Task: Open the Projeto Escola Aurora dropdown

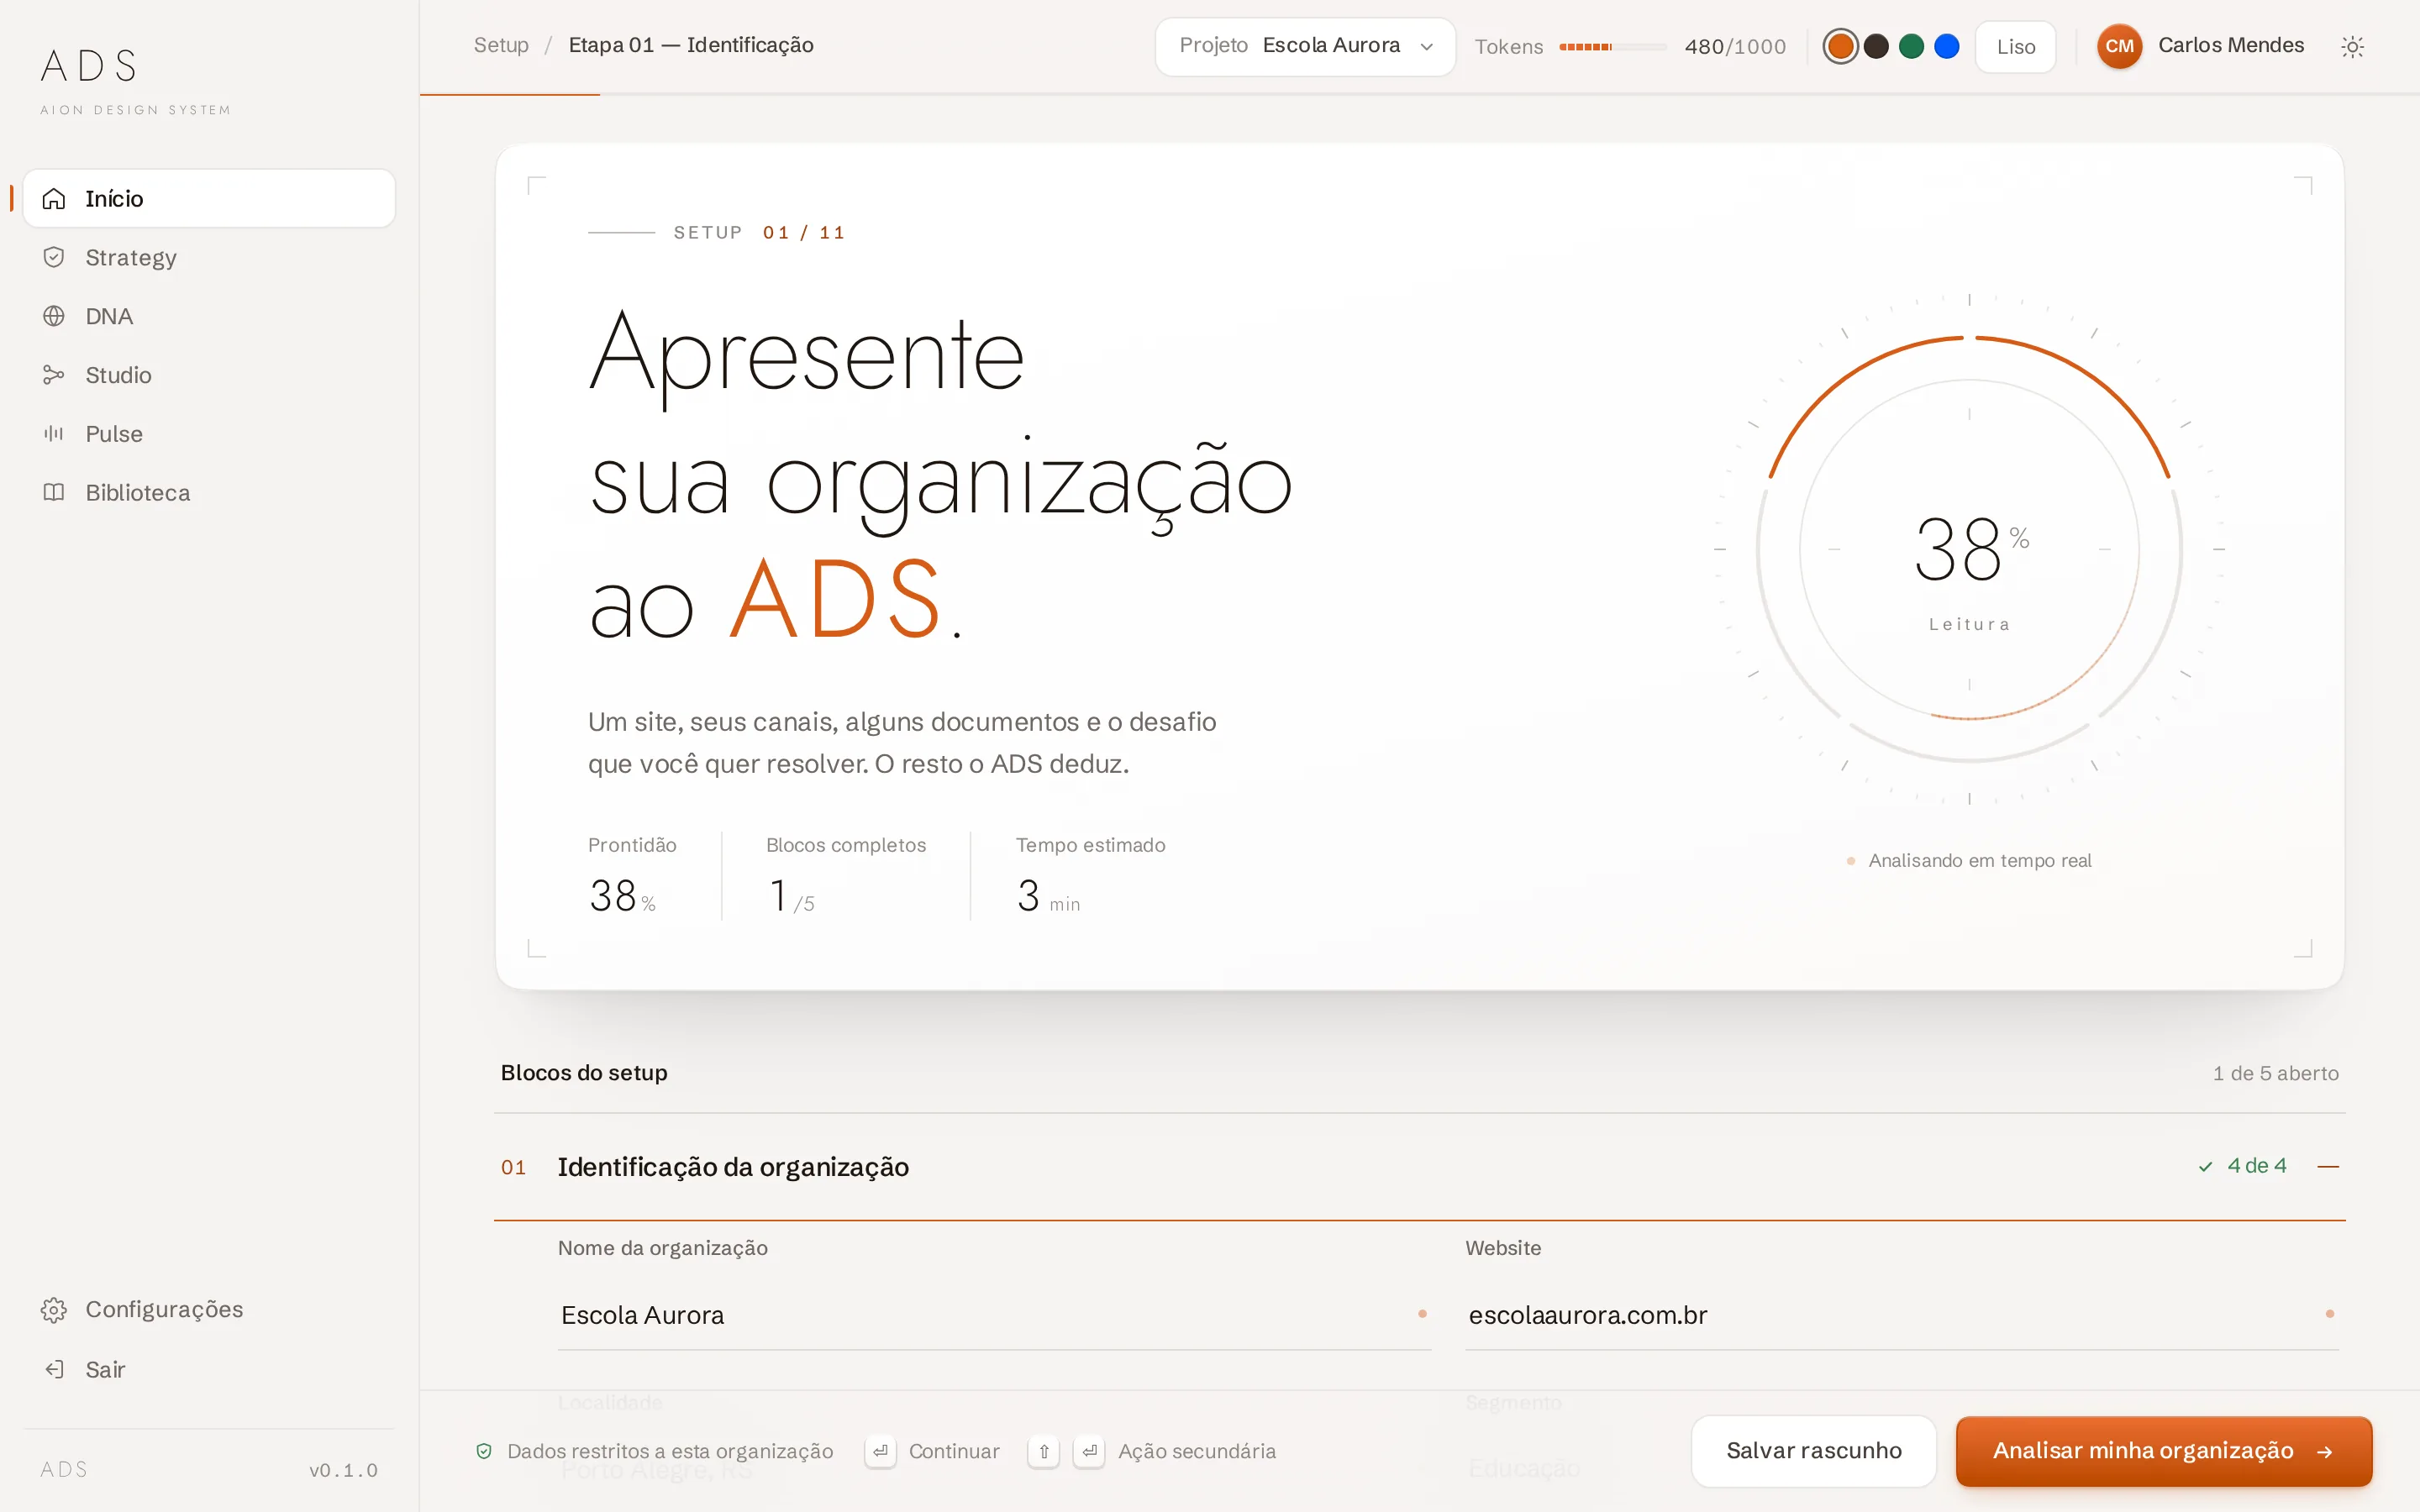Action: (1305, 46)
